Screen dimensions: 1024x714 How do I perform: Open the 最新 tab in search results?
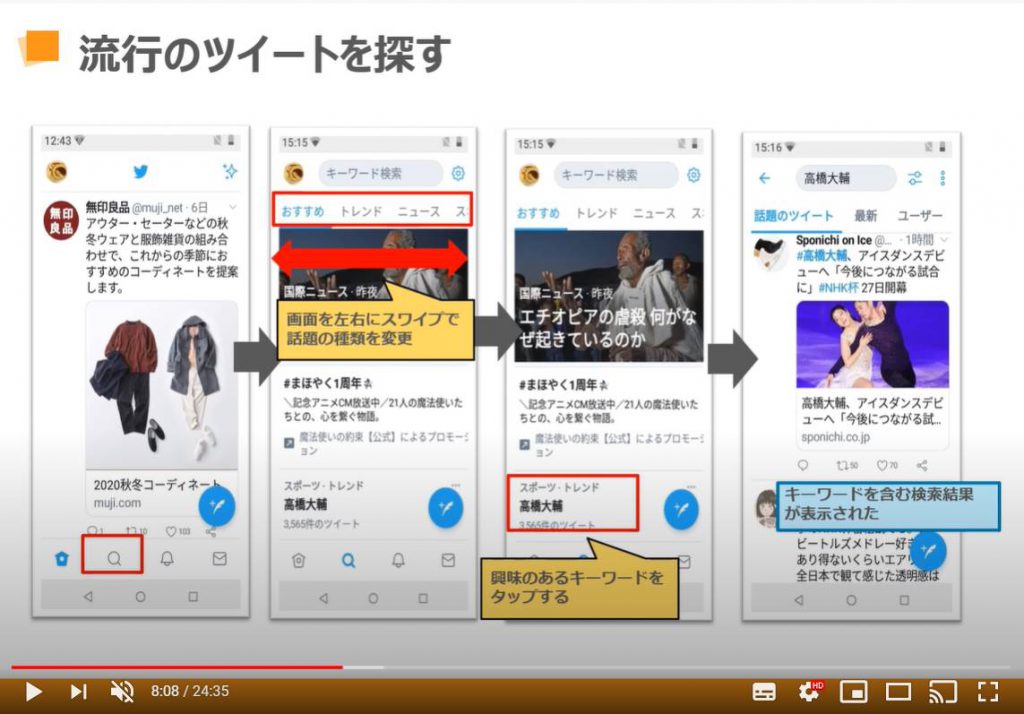point(865,216)
